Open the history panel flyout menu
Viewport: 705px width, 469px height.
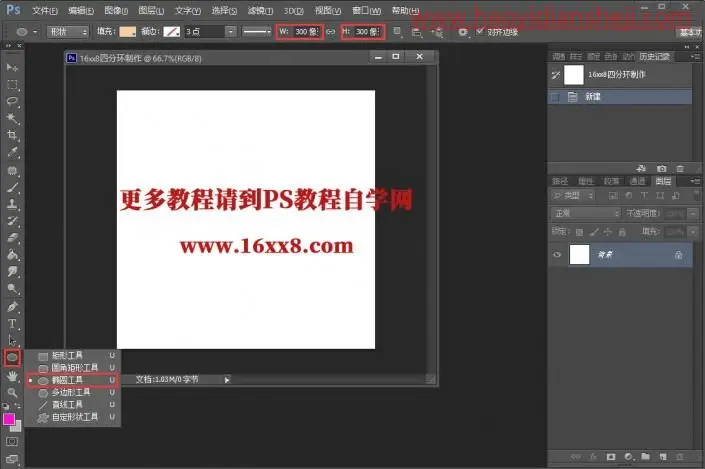pyautogui.click(x=695, y=56)
